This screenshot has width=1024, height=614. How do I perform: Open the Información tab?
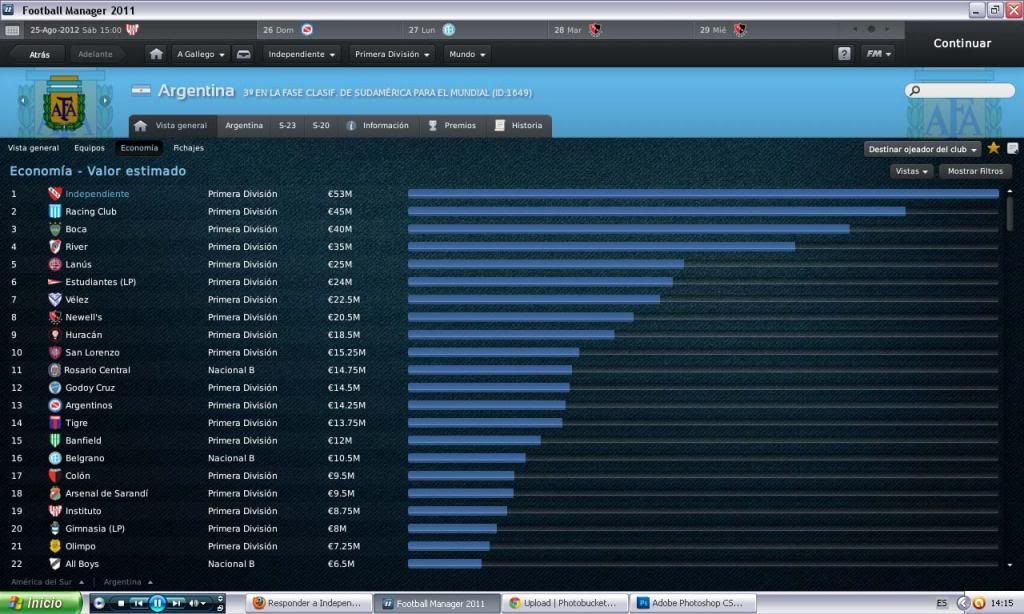(x=377, y=125)
